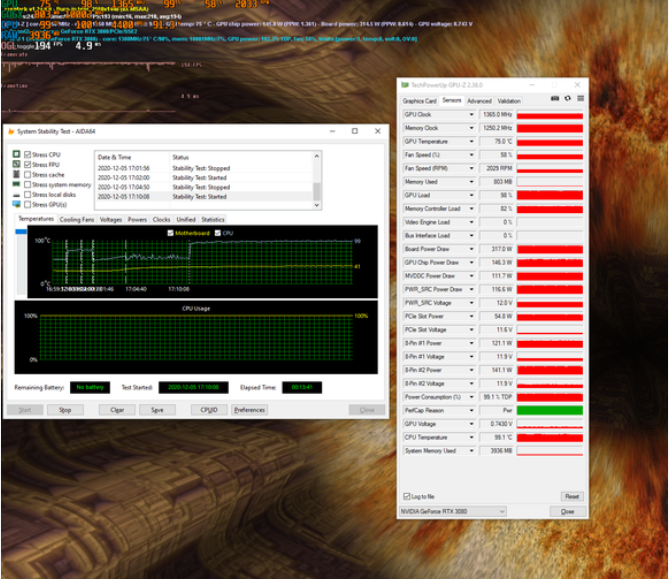Screen dimensions: 669x579
Task: Click the FPU icon beside Stress FPU
Action: (x=16, y=164)
